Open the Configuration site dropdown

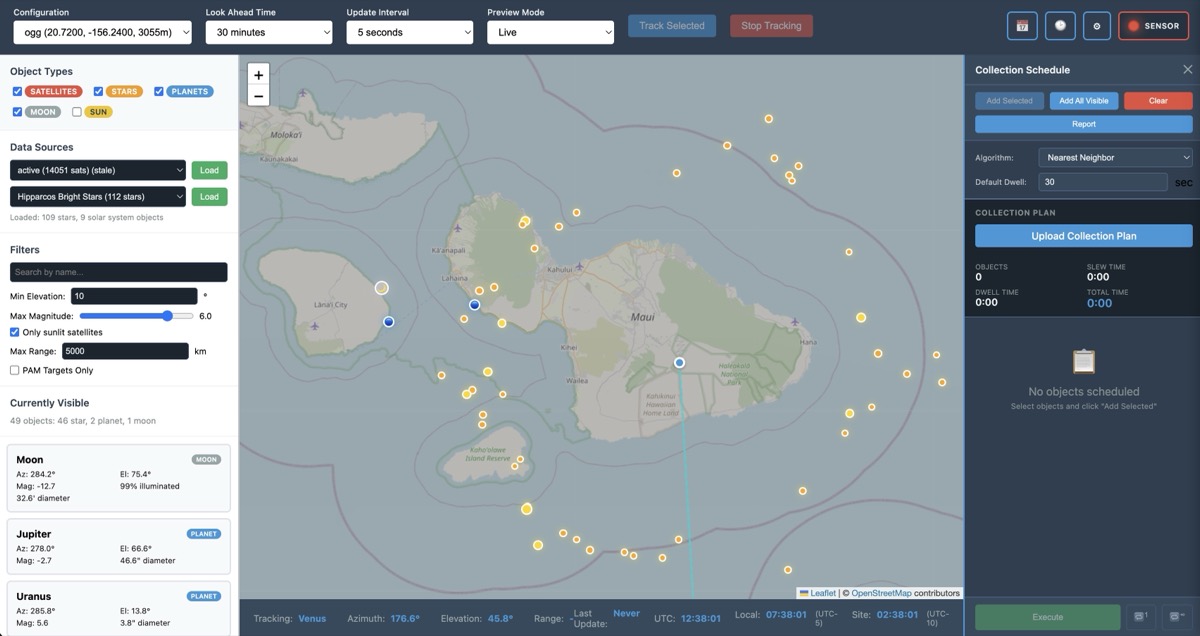tap(102, 33)
